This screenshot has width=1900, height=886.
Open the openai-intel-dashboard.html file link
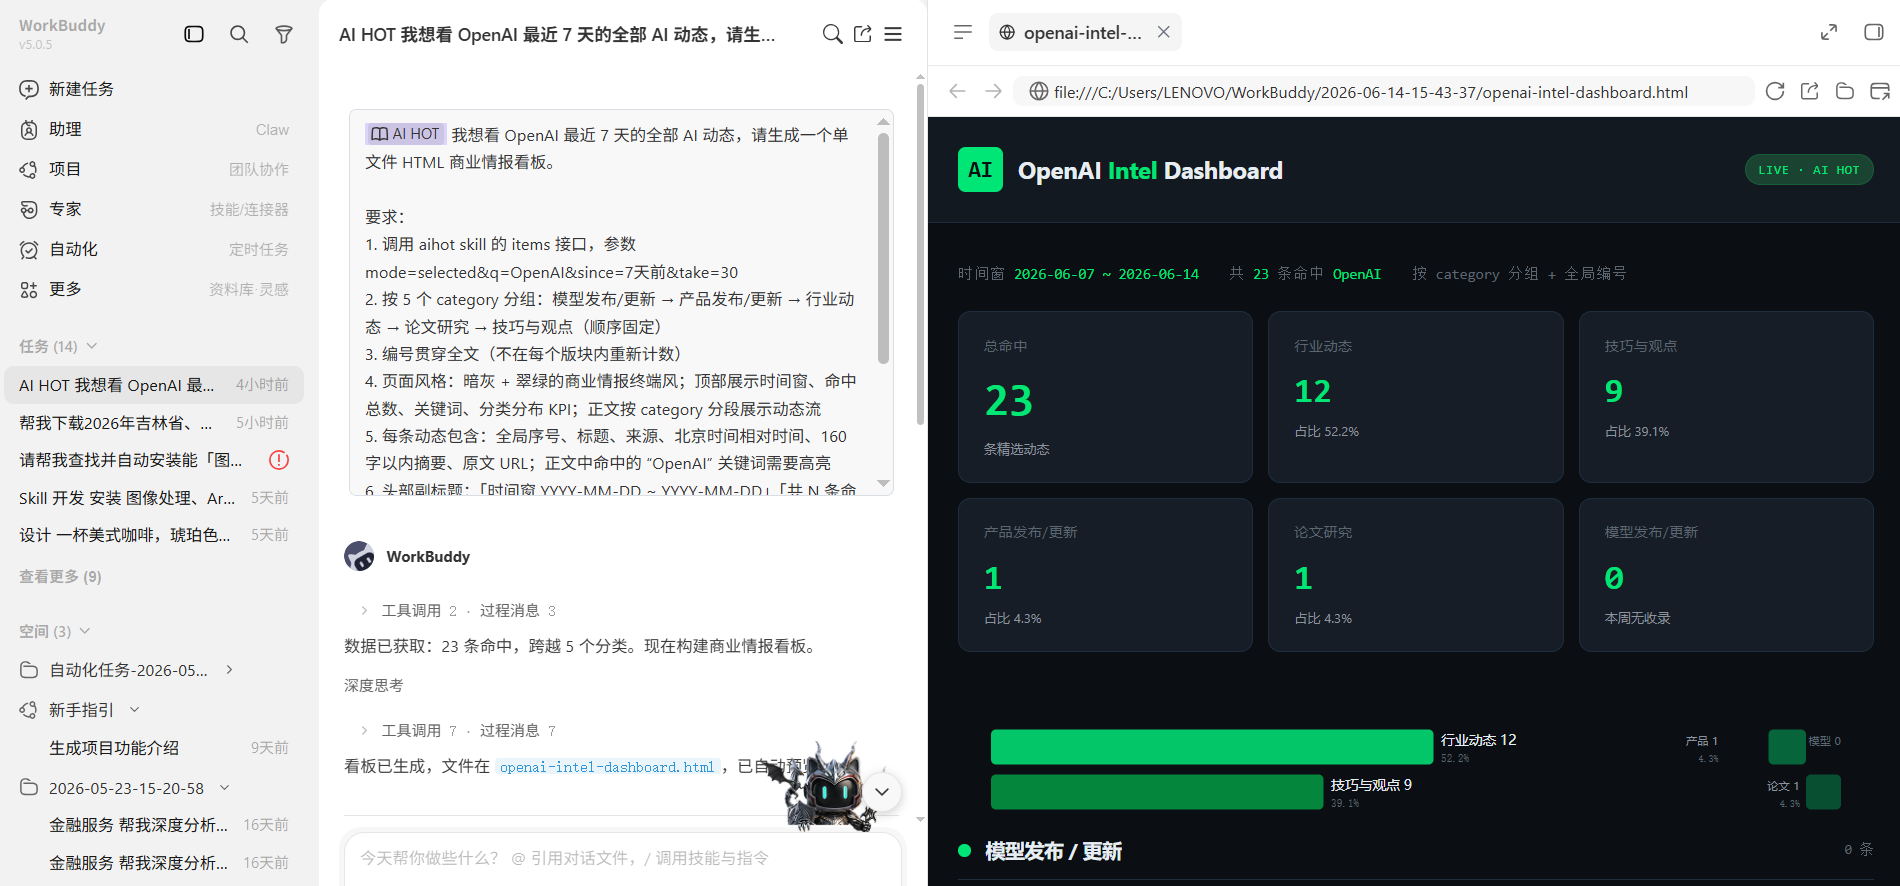tap(607, 767)
